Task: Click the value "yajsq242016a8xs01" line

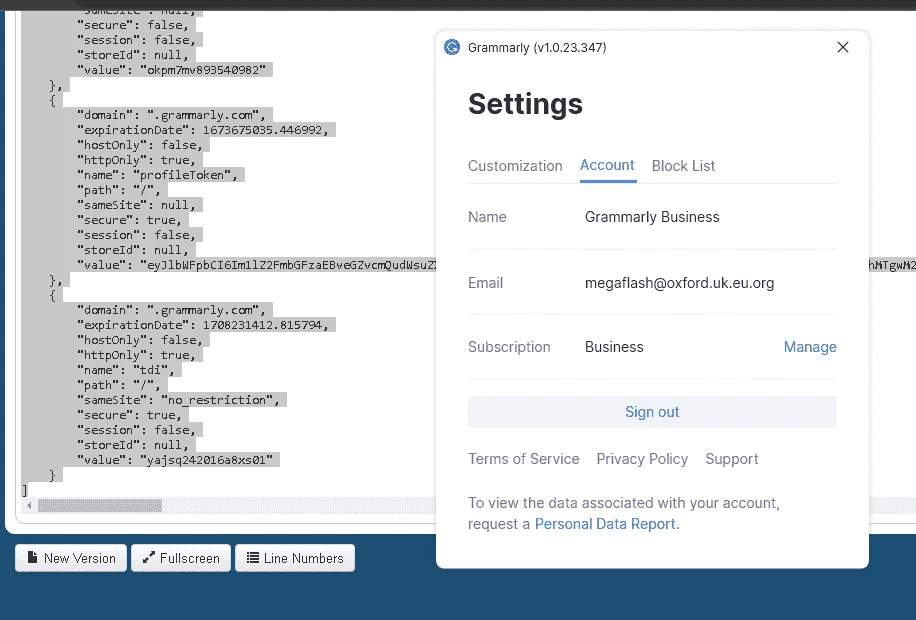Action: [x=175, y=460]
